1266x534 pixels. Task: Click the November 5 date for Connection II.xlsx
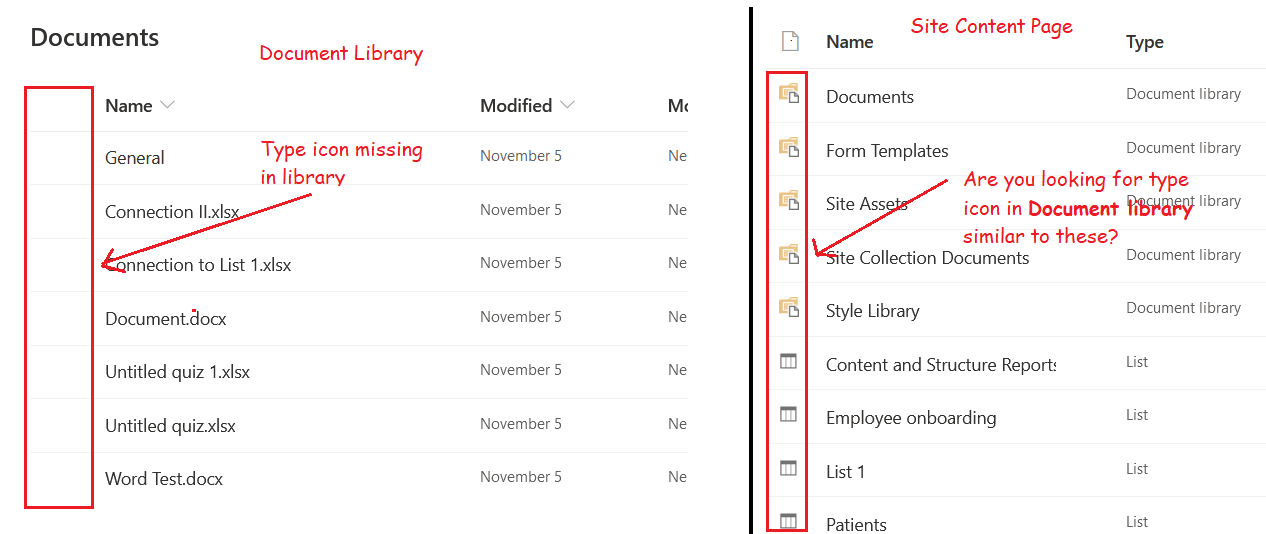coord(521,210)
